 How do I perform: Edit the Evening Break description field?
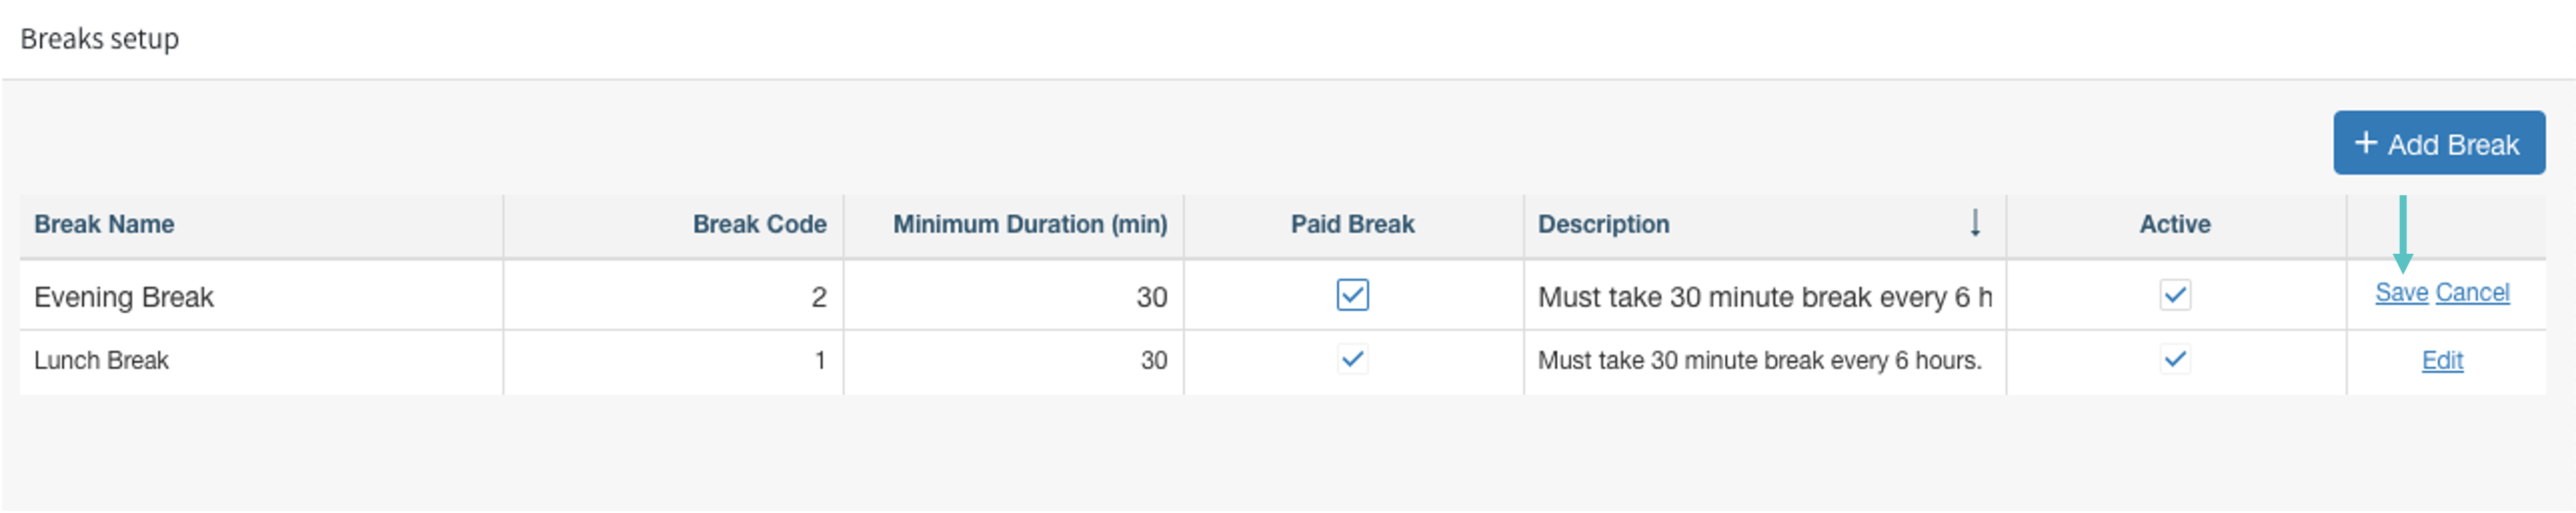point(1764,297)
